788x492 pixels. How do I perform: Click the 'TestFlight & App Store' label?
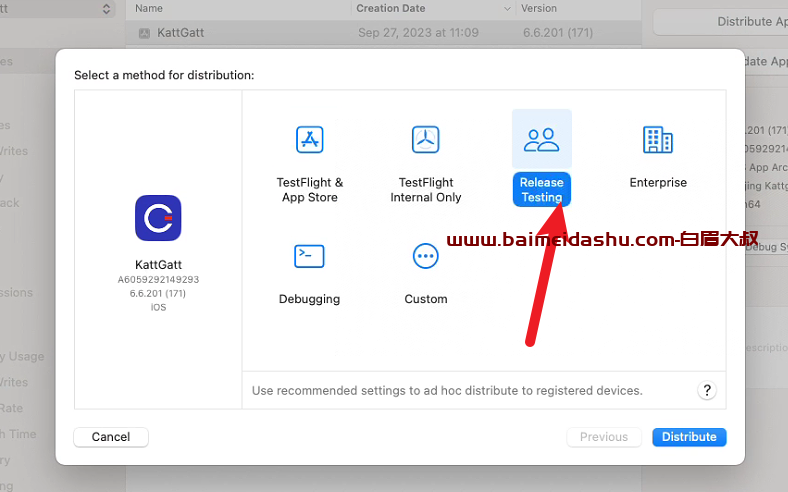click(310, 189)
